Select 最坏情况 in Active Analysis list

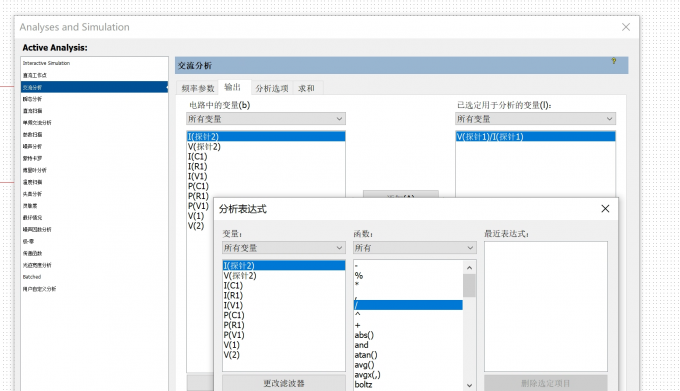[x=94, y=218]
